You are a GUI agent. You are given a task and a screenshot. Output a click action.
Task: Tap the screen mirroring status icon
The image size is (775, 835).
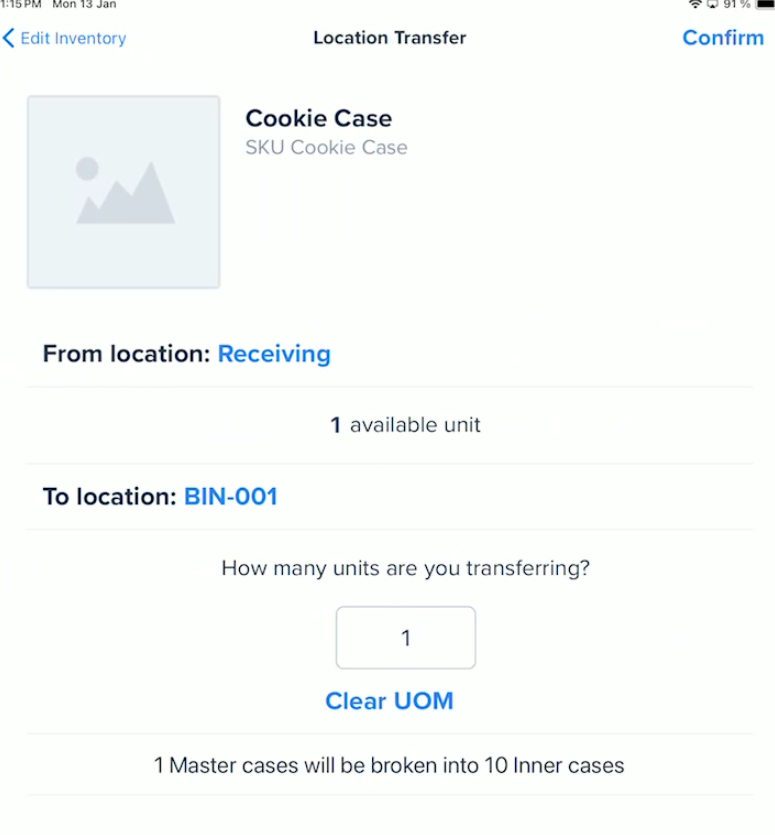tap(712, 4)
